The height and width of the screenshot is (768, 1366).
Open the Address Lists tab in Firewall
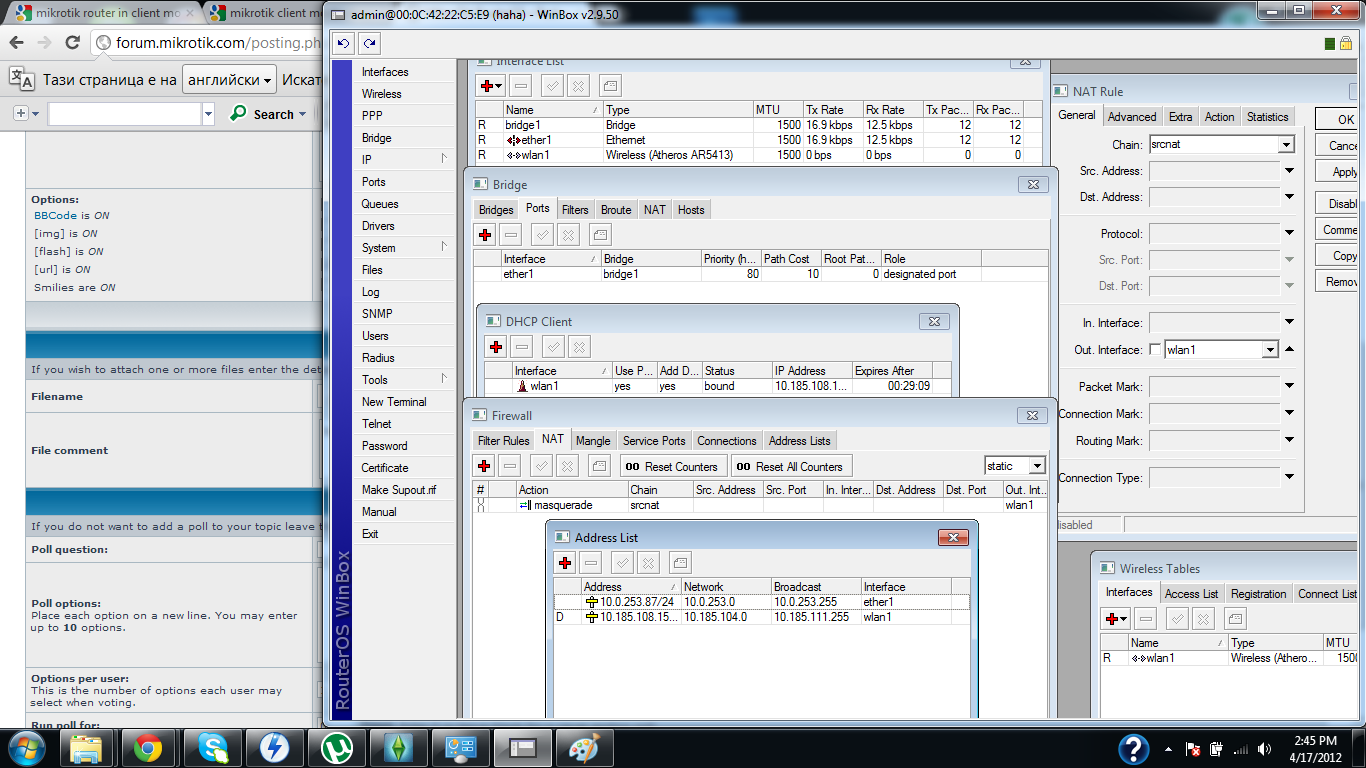(800, 441)
